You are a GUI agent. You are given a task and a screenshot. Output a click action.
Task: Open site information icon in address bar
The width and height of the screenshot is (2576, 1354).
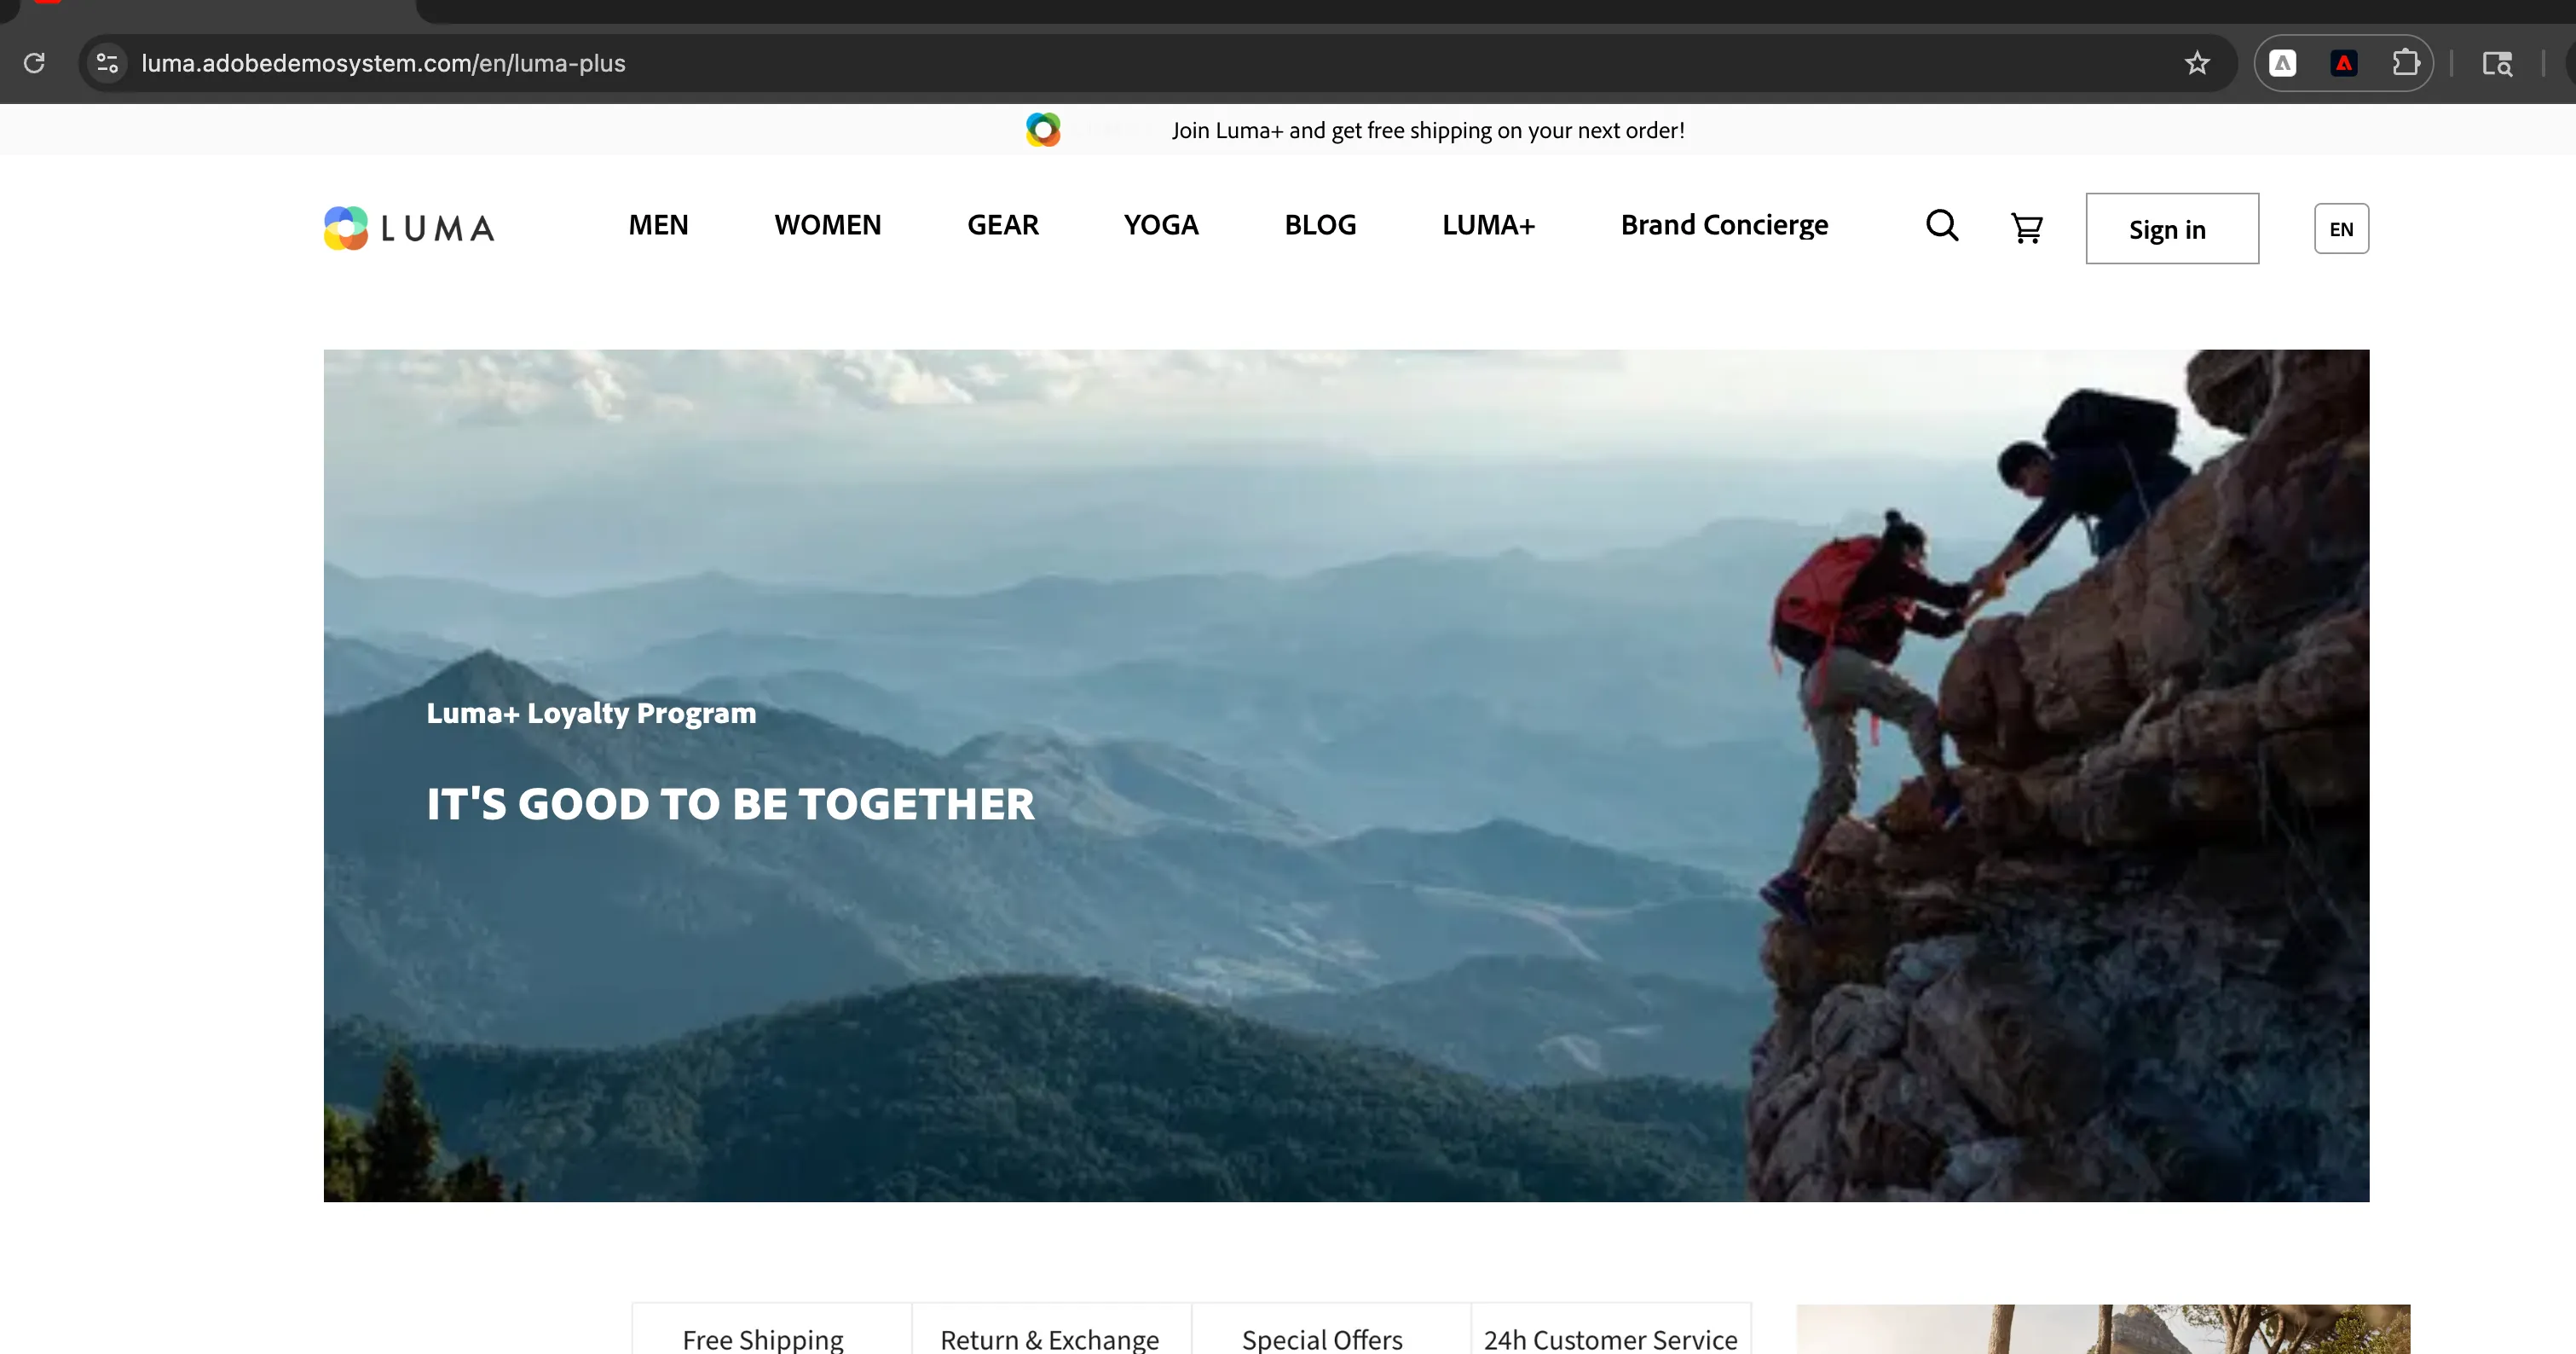(108, 63)
